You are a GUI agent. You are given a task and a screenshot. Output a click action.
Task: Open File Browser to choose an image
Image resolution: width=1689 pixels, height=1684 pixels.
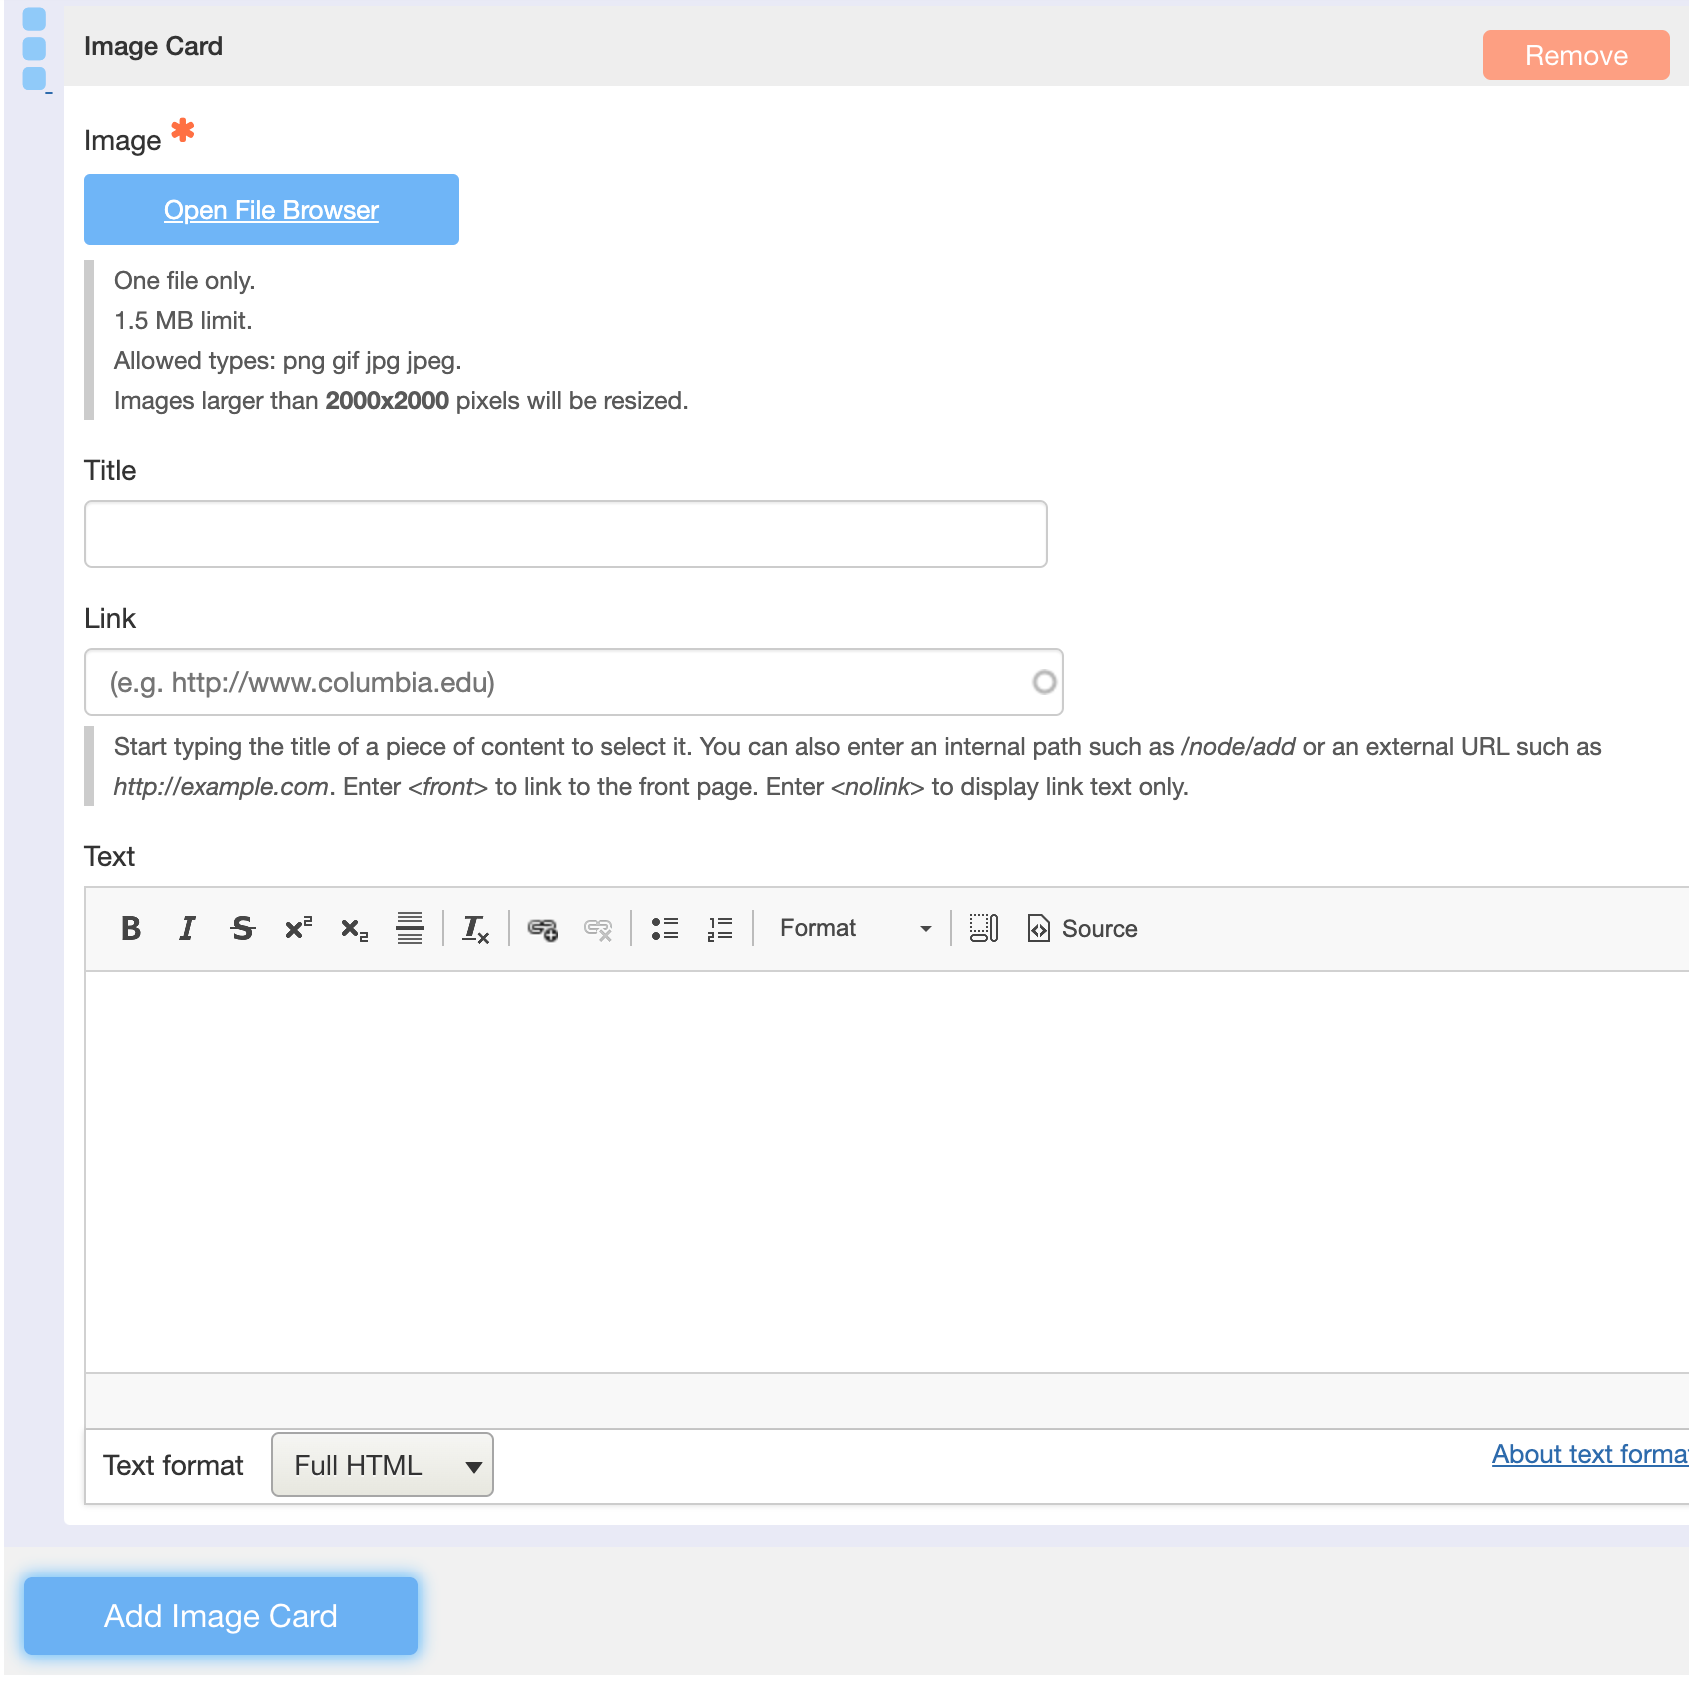[x=271, y=209]
